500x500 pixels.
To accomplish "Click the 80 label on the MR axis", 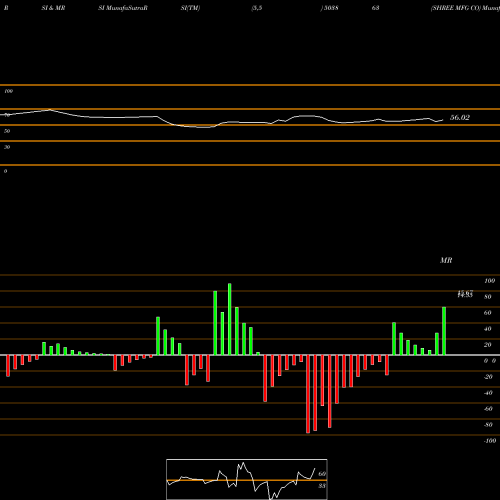I will 488,297.
